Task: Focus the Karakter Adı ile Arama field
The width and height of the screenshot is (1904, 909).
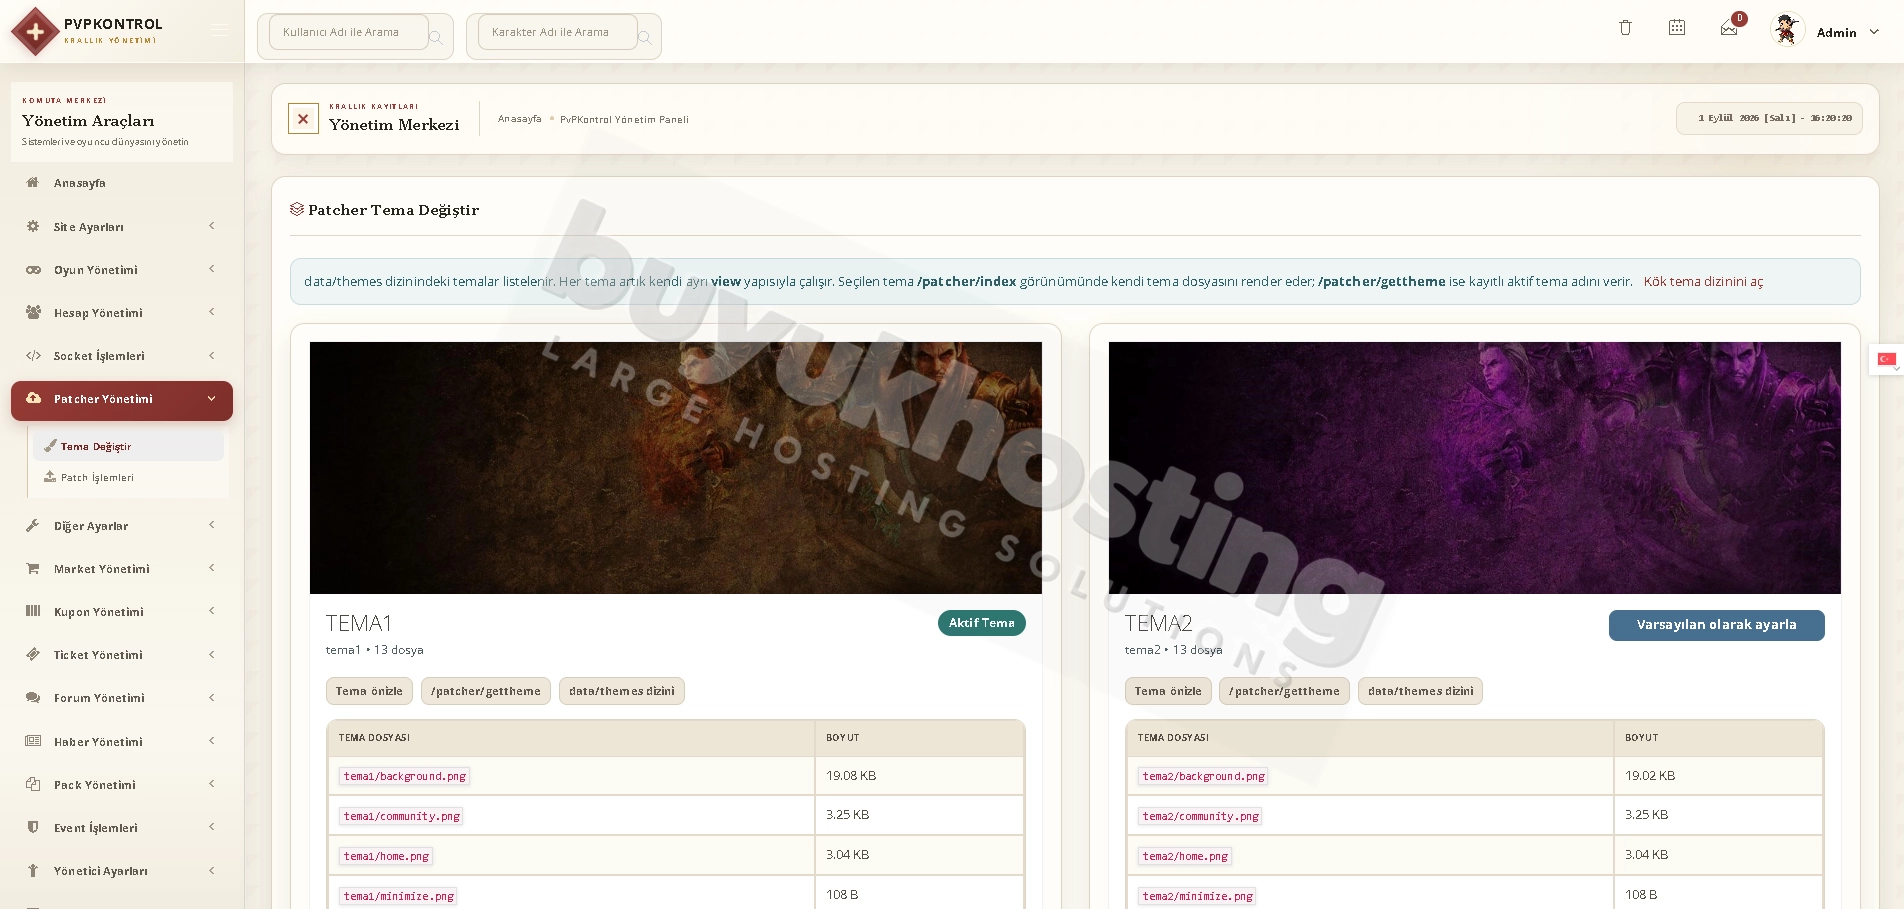Action: point(557,32)
